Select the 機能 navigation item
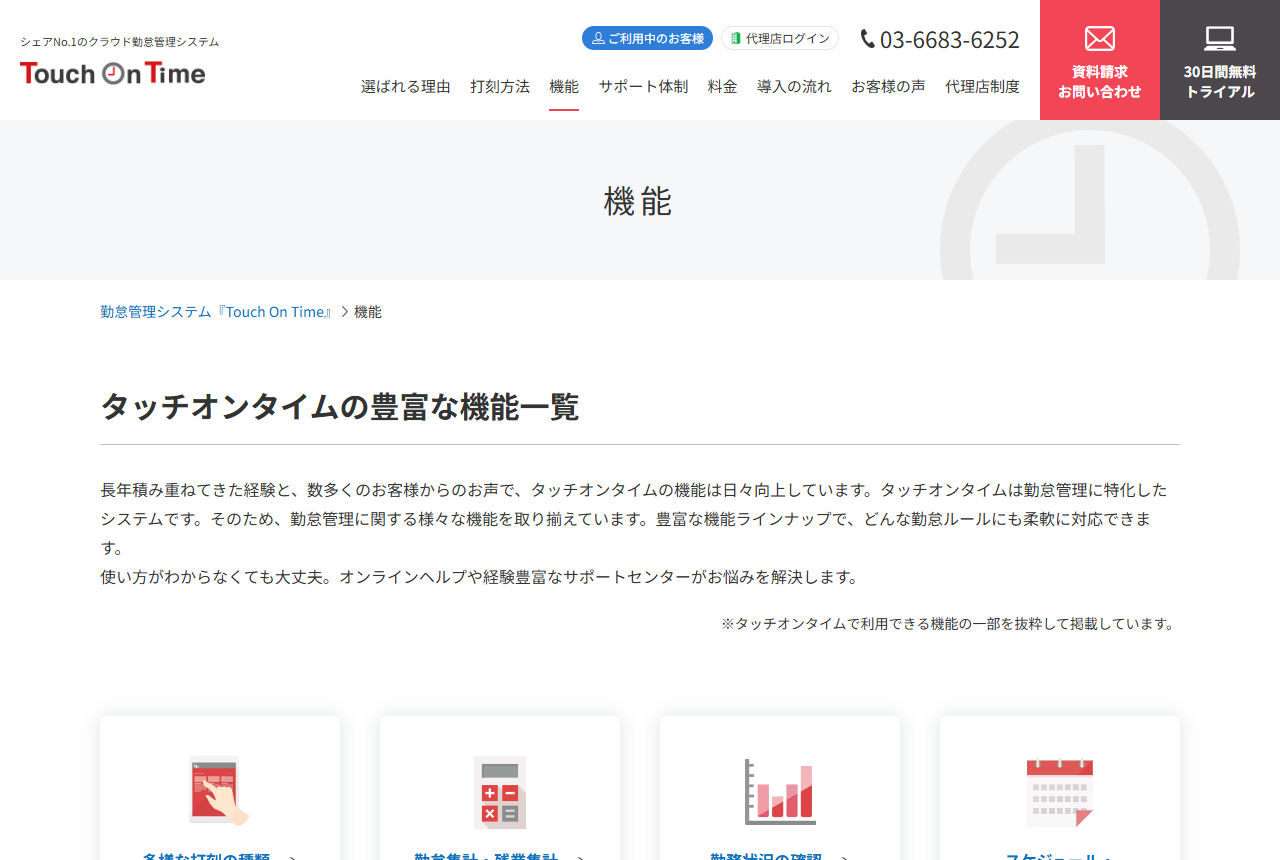The image size is (1280, 860). pyautogui.click(x=564, y=86)
